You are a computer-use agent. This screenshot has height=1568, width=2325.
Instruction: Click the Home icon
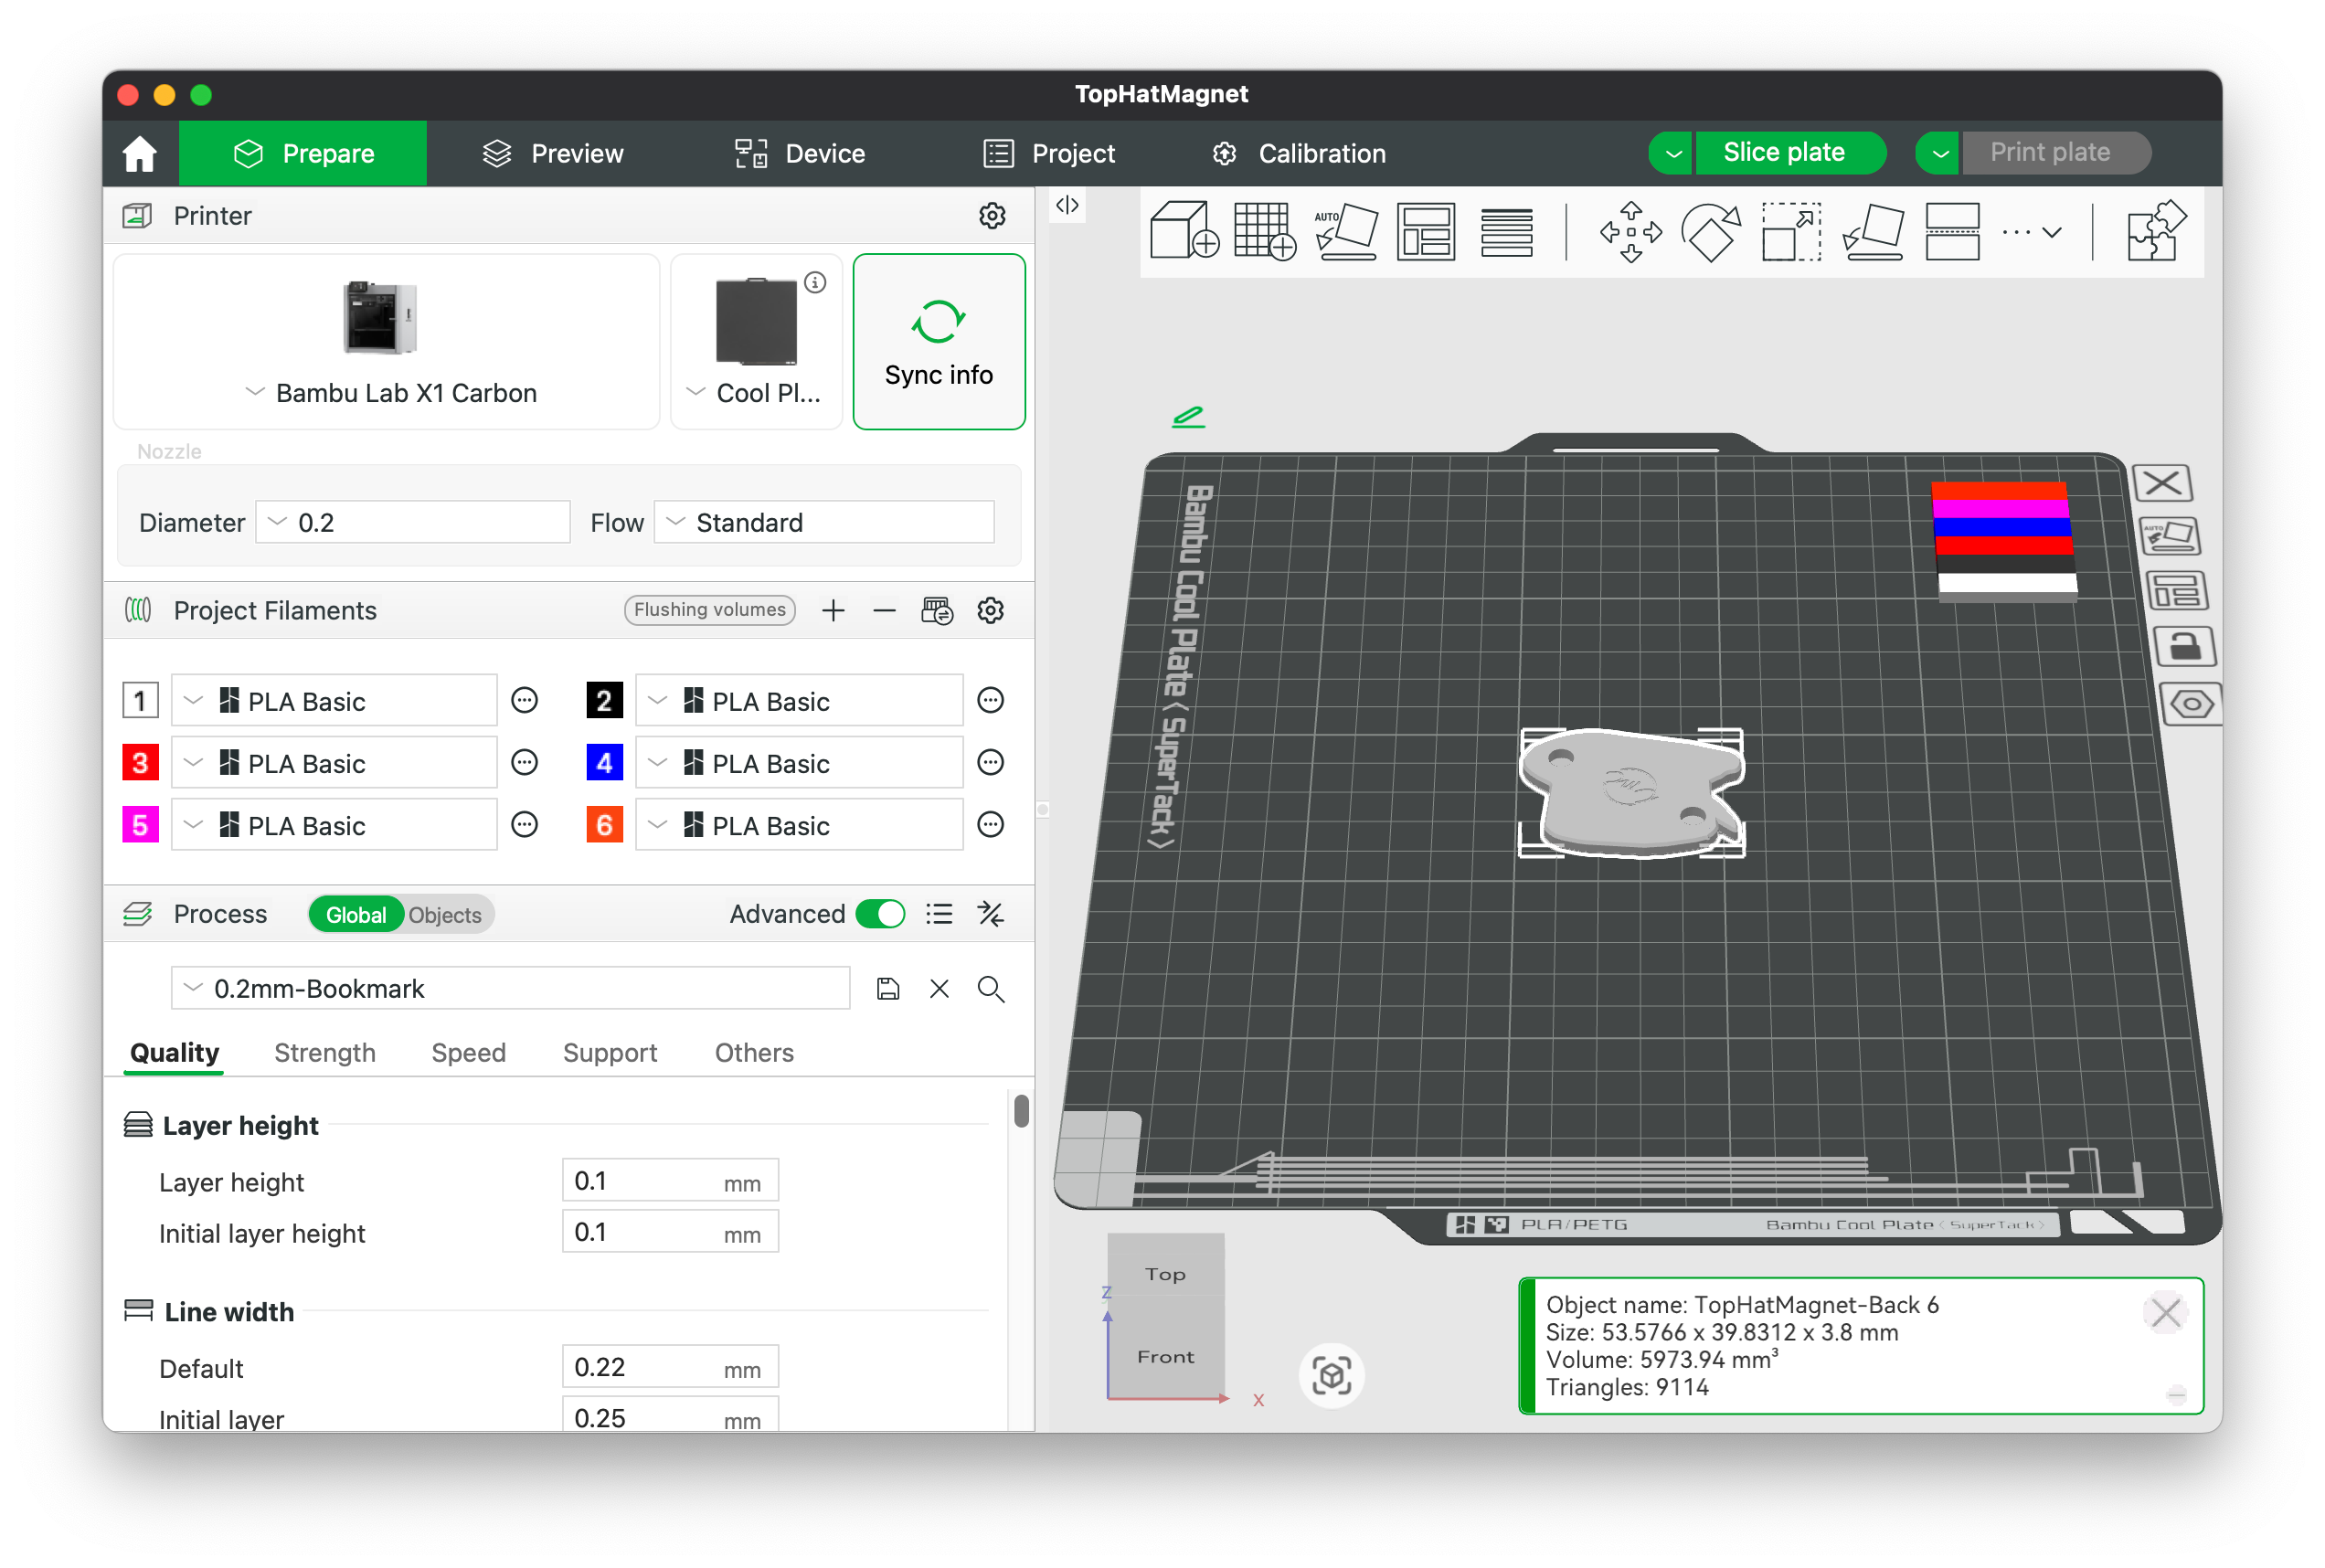139,153
